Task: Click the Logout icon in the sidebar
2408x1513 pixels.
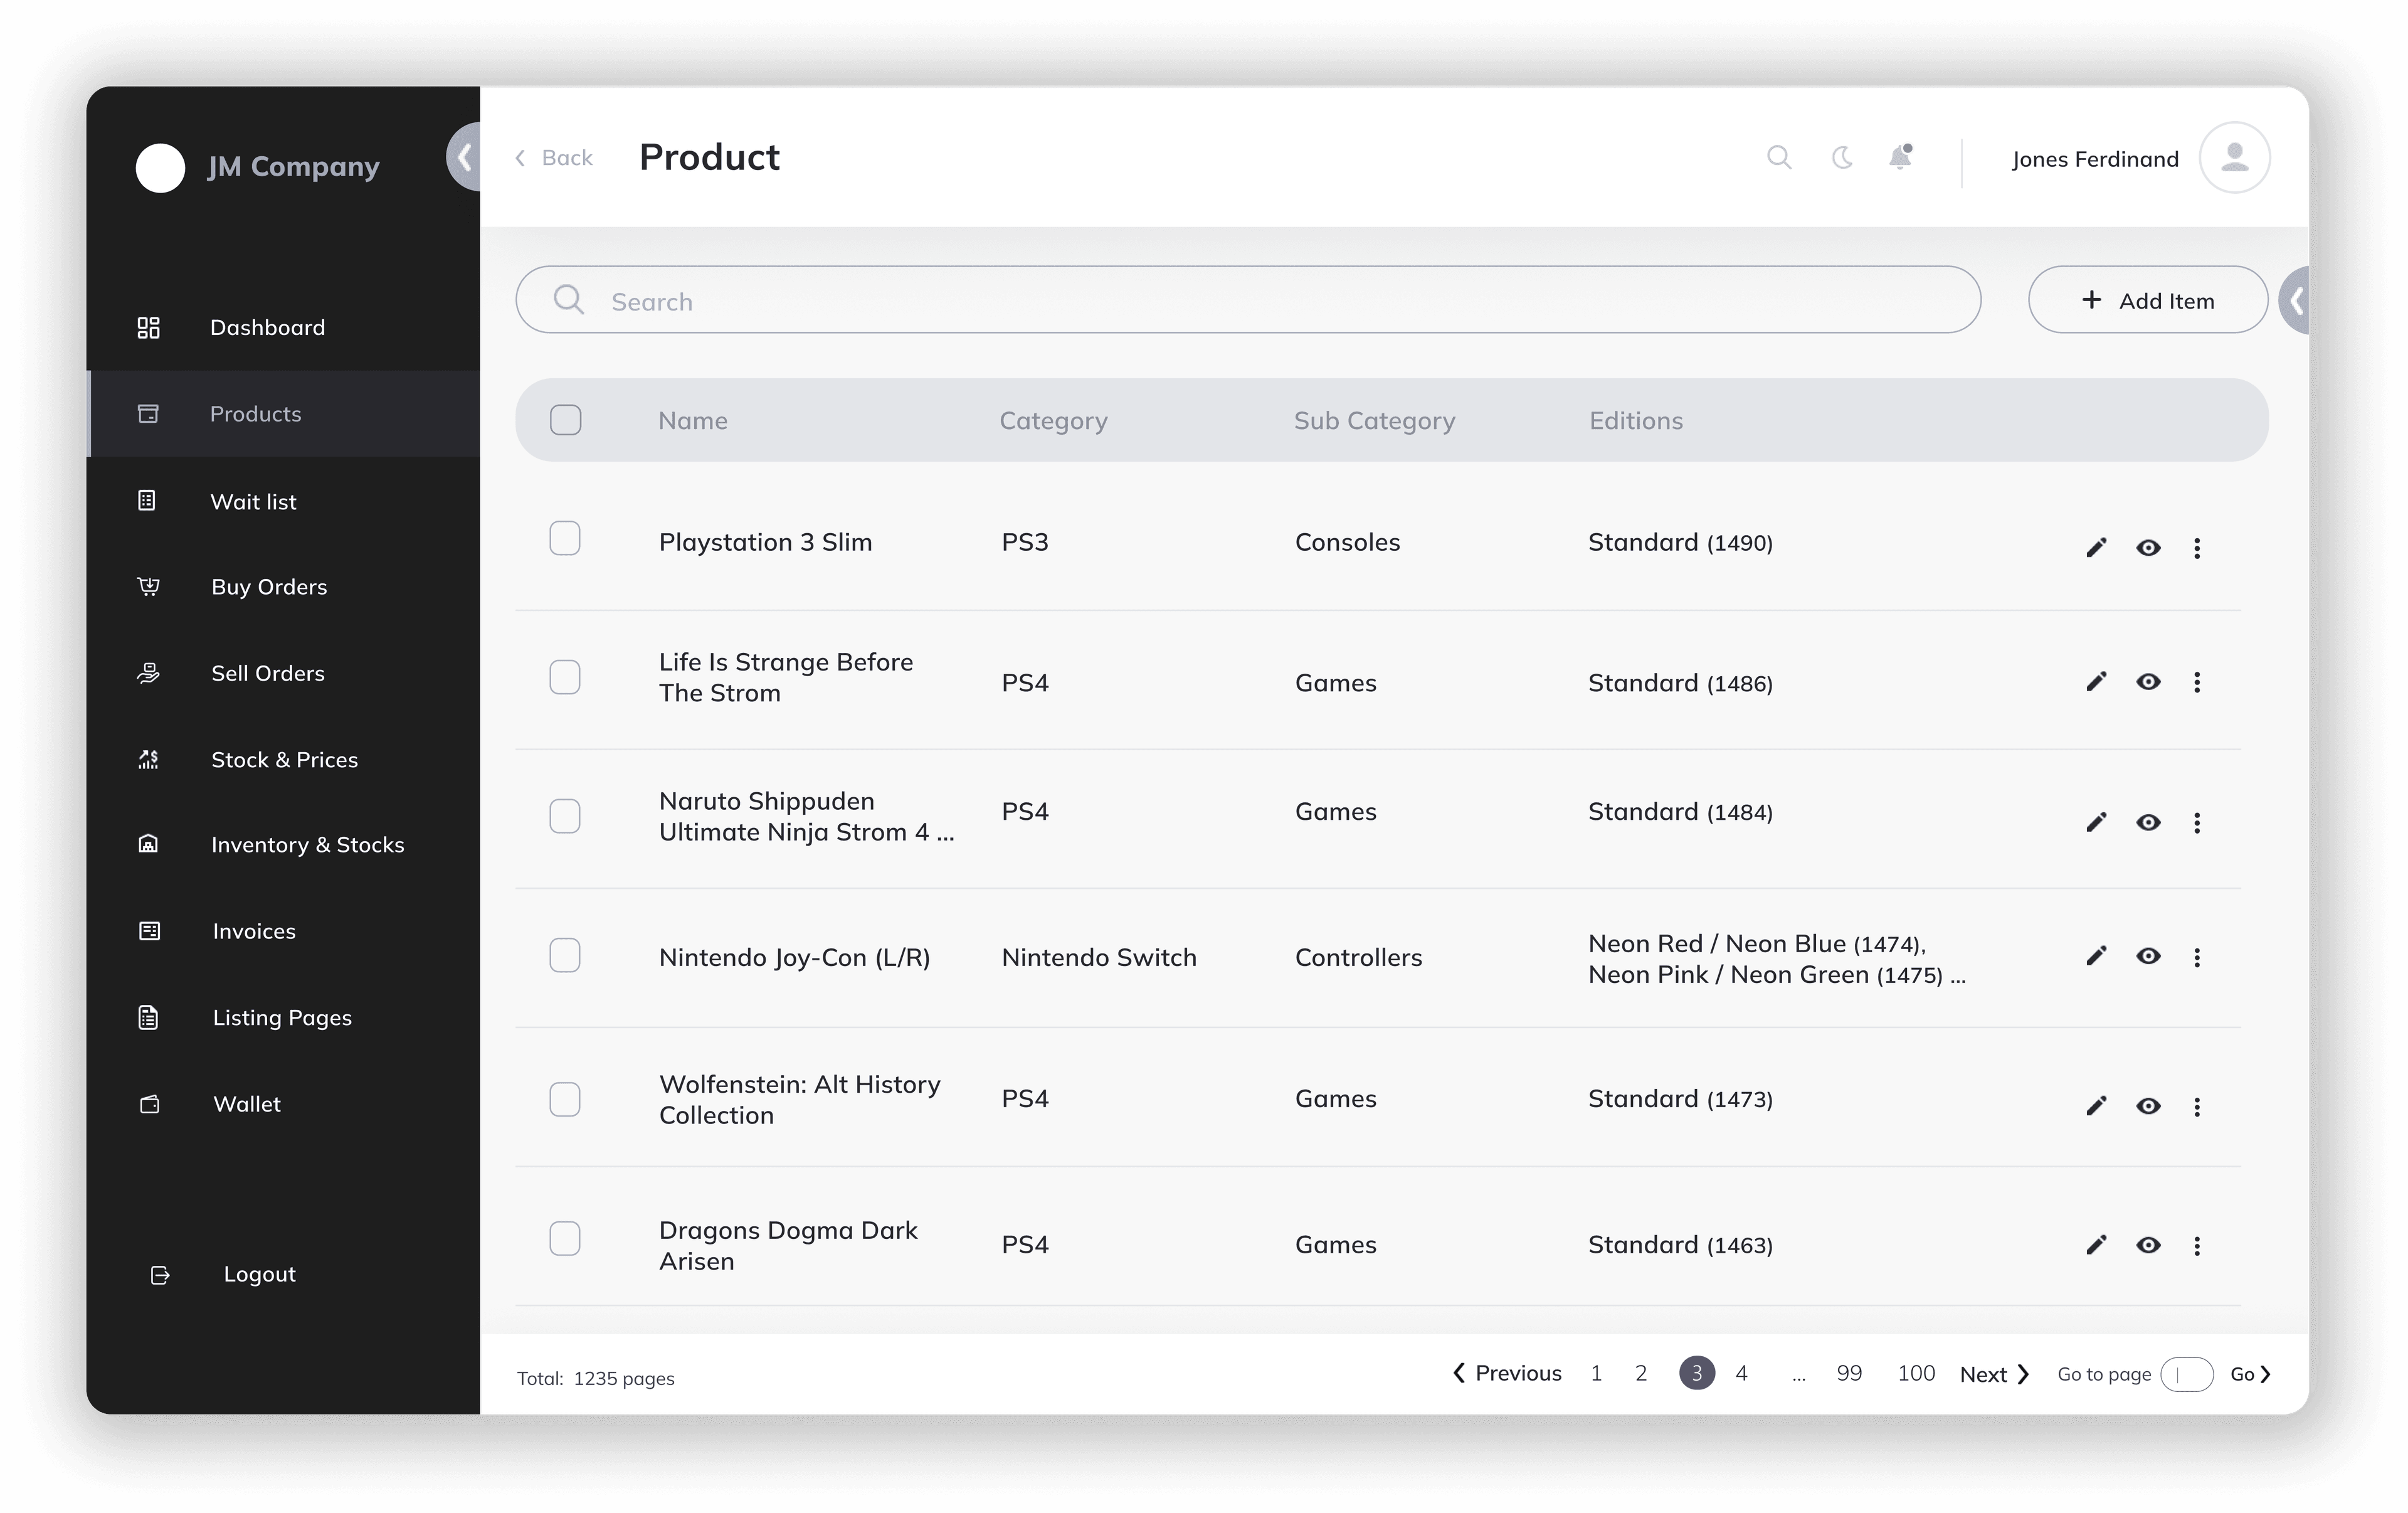Action: pyautogui.click(x=159, y=1274)
